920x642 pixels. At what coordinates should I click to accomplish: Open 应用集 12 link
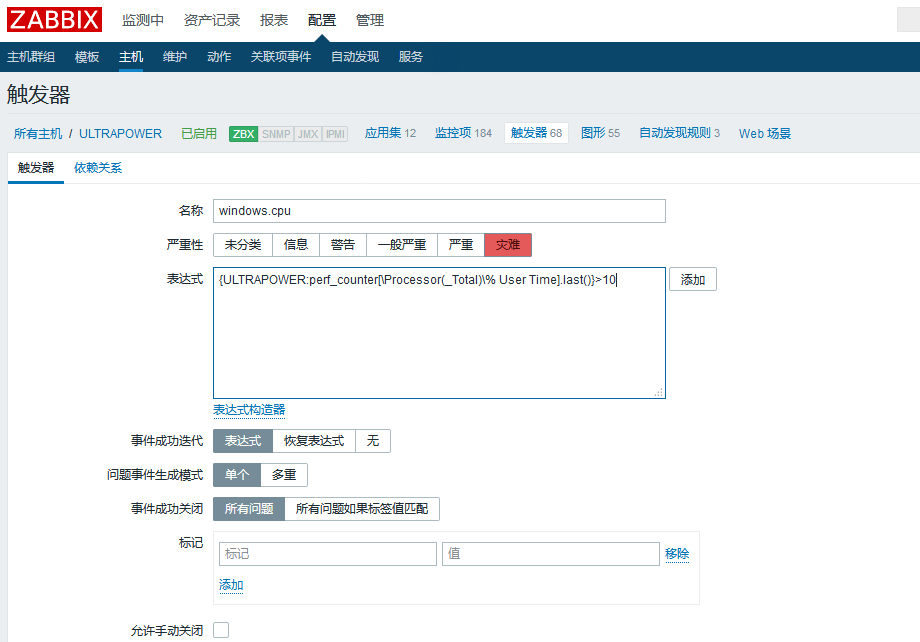tap(390, 133)
